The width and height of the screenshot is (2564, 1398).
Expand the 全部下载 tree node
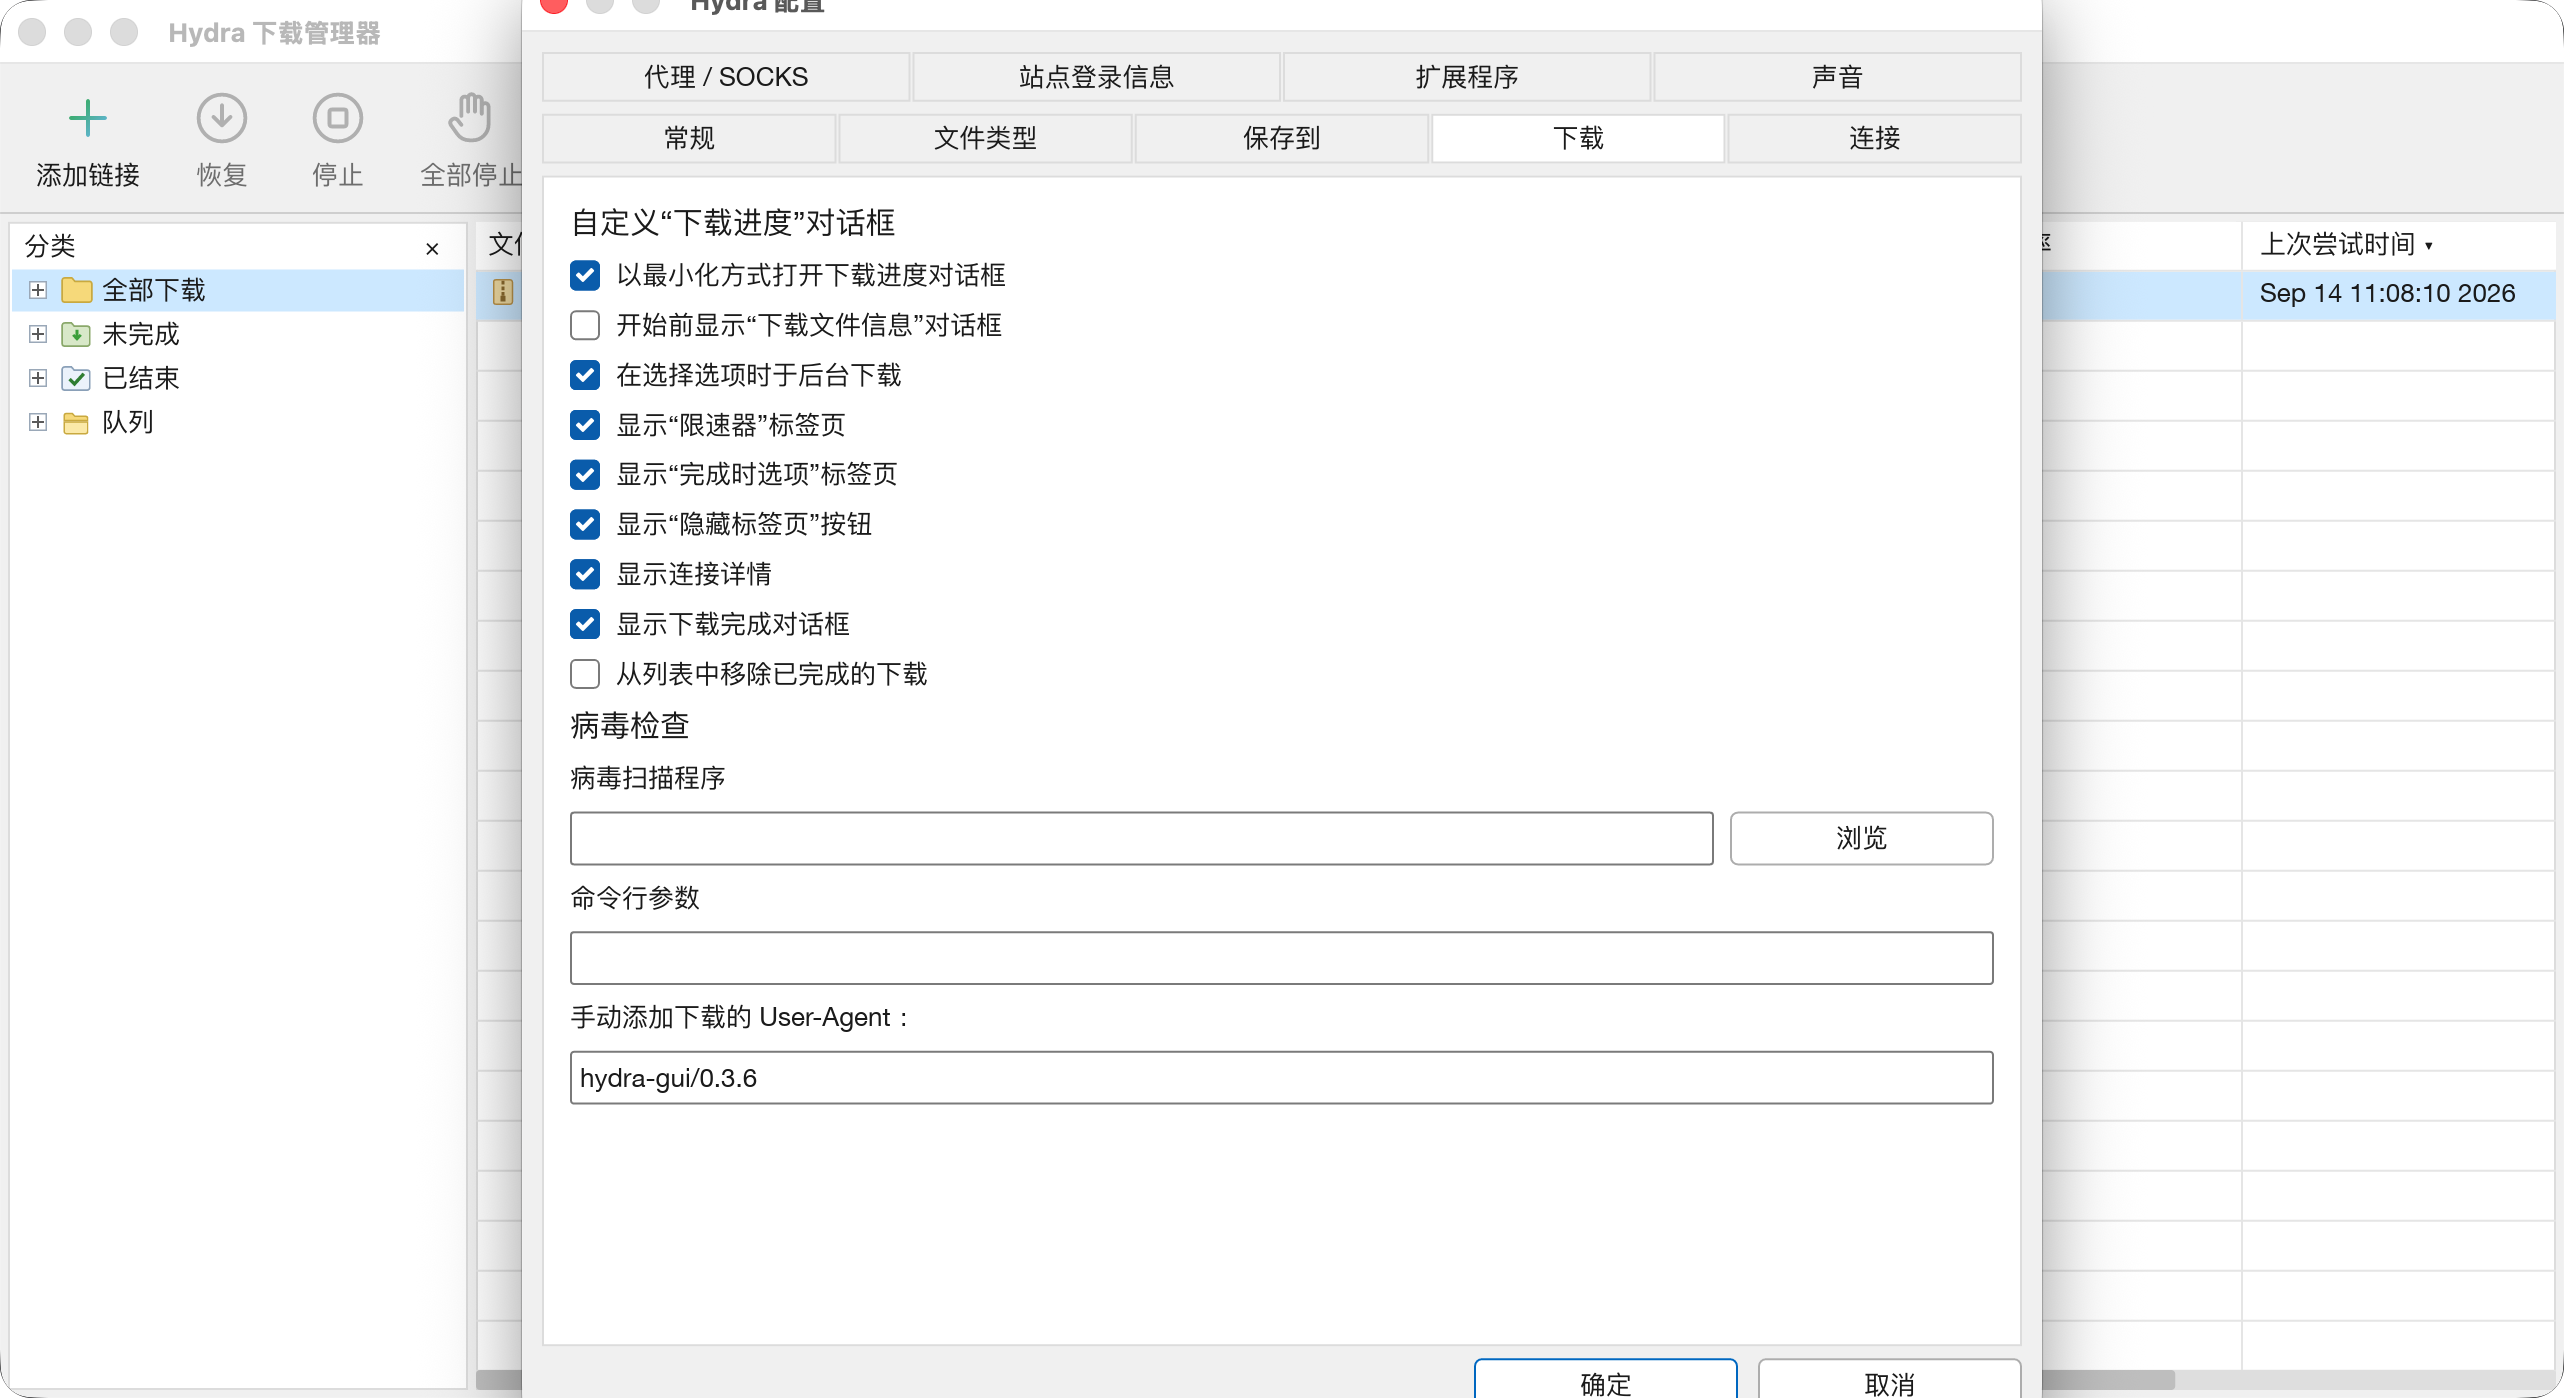point(38,290)
